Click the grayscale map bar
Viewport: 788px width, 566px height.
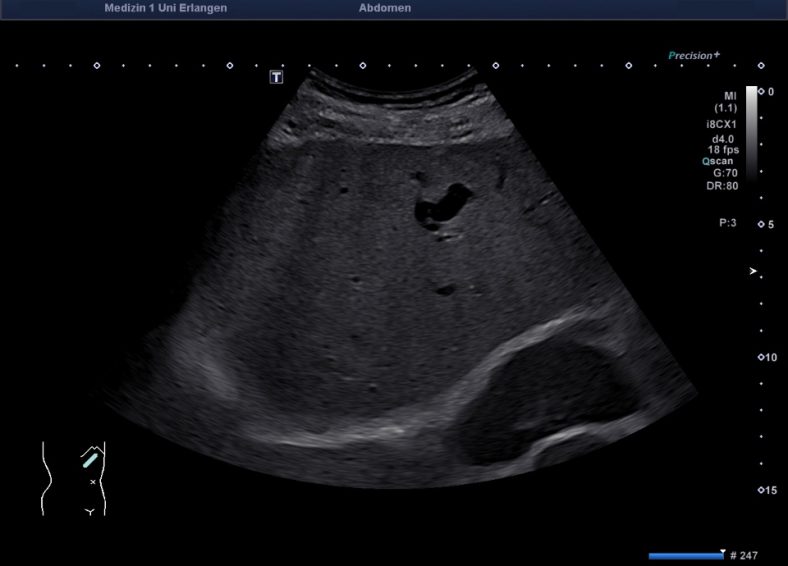point(751,130)
